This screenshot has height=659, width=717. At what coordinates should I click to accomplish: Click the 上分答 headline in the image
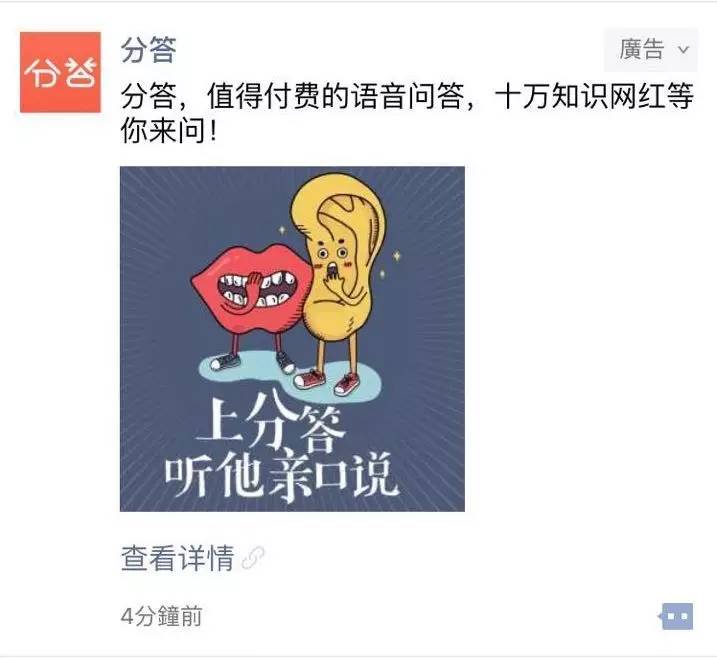pos(270,423)
